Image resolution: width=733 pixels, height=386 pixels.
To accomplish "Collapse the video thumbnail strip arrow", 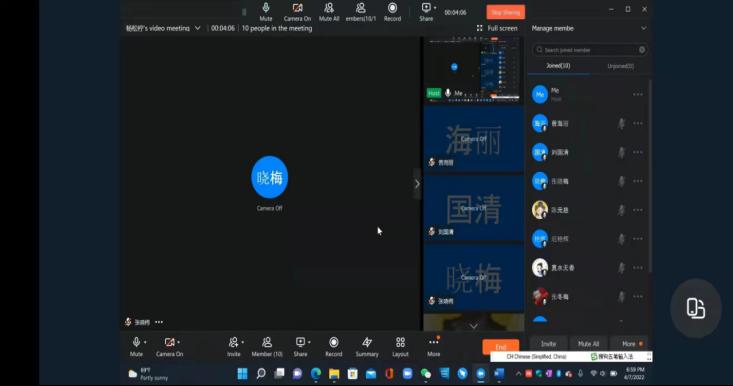I will pos(417,184).
